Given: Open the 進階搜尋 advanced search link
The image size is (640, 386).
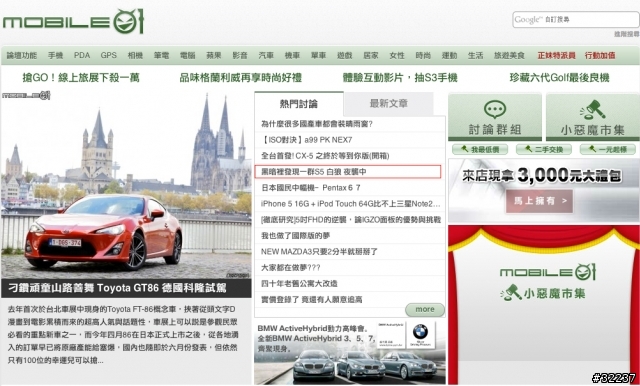Looking at the screenshot, I should pos(627,34).
